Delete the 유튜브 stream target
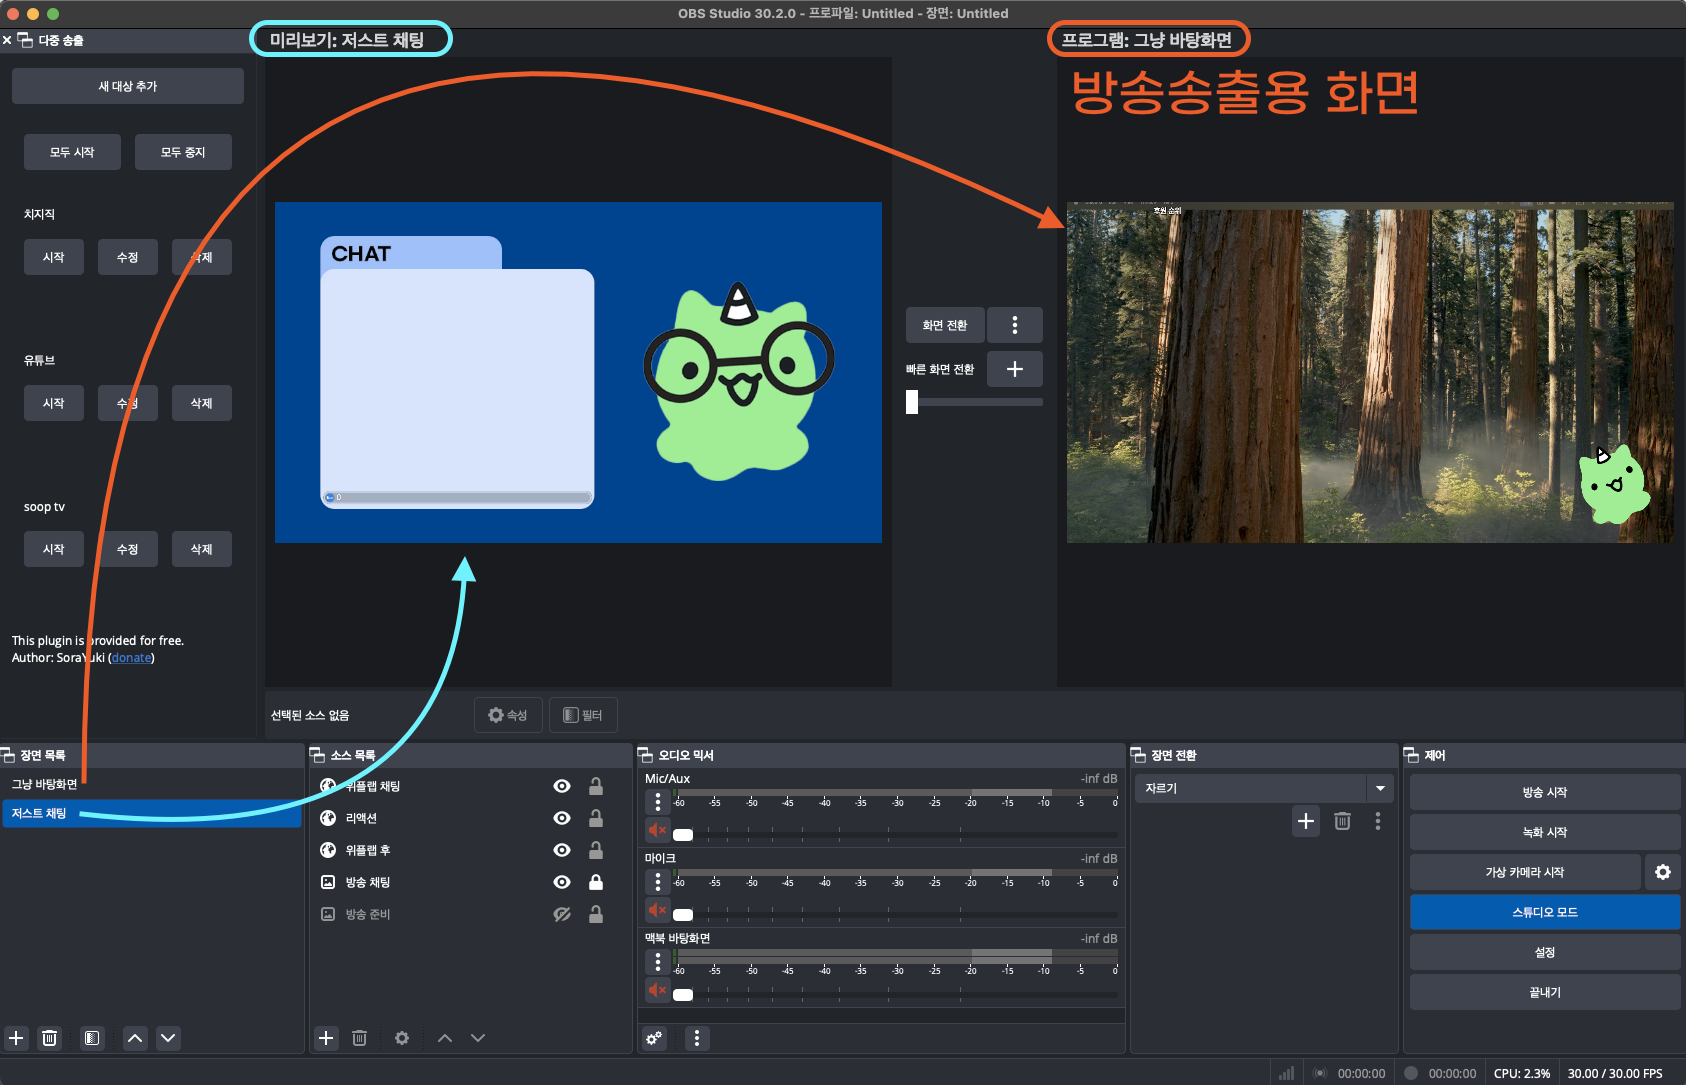The height and width of the screenshot is (1085, 1686). coord(202,403)
